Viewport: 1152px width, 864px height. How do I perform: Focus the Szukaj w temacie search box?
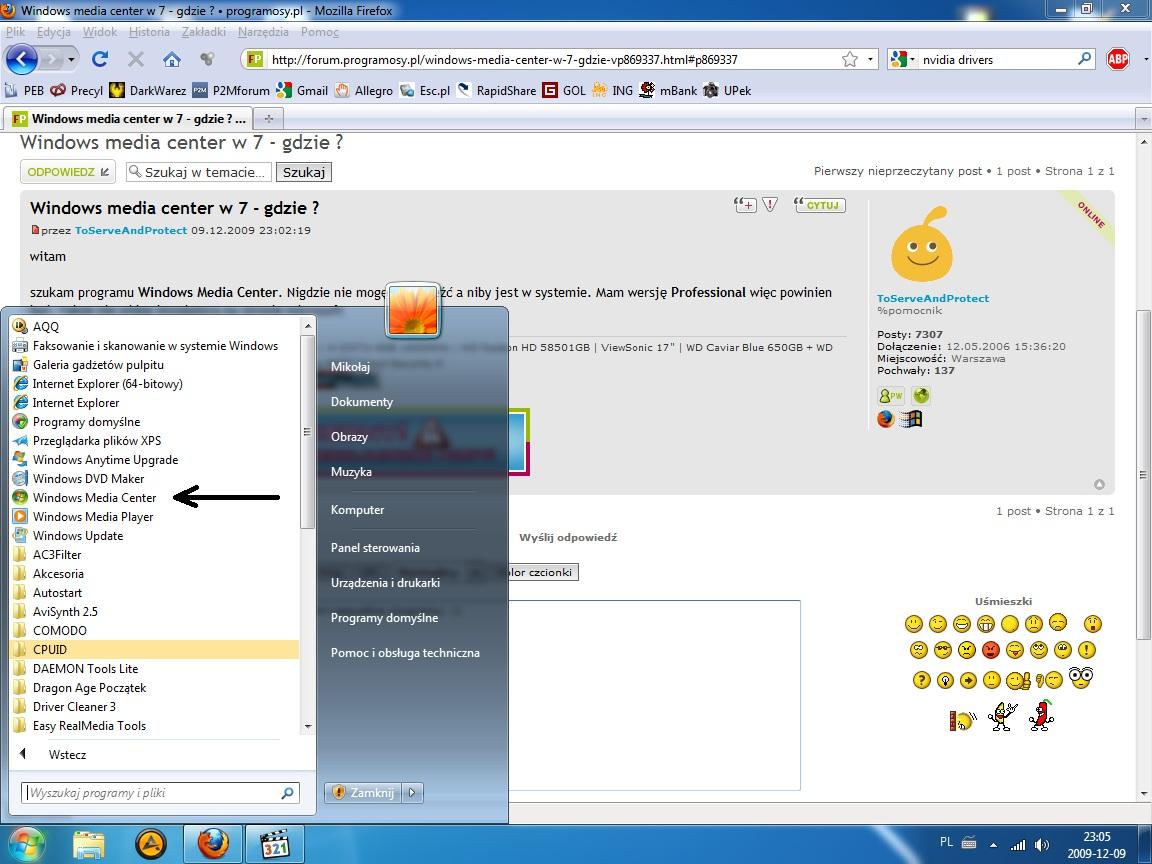click(x=198, y=172)
